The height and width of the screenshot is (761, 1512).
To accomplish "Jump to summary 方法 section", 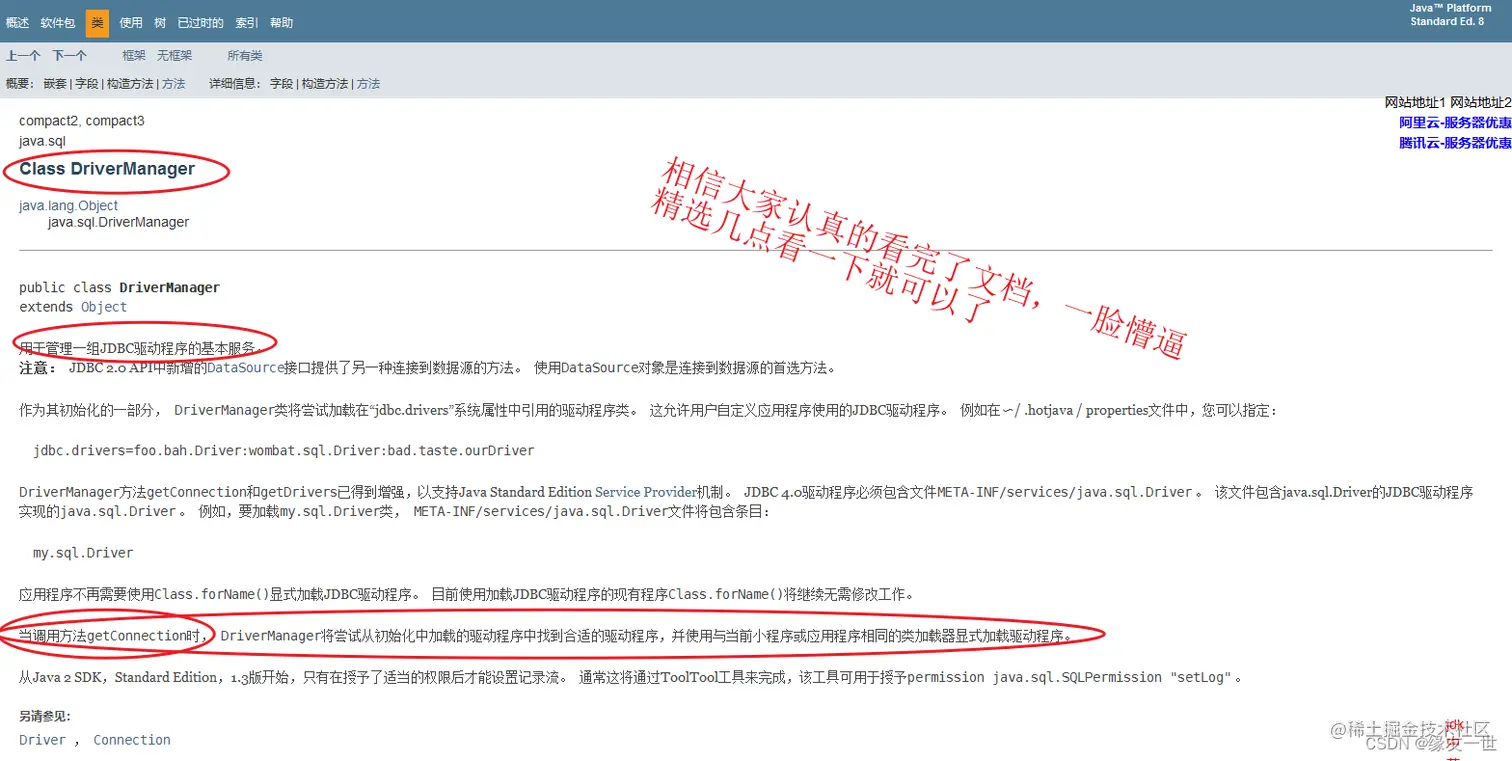I will point(174,84).
